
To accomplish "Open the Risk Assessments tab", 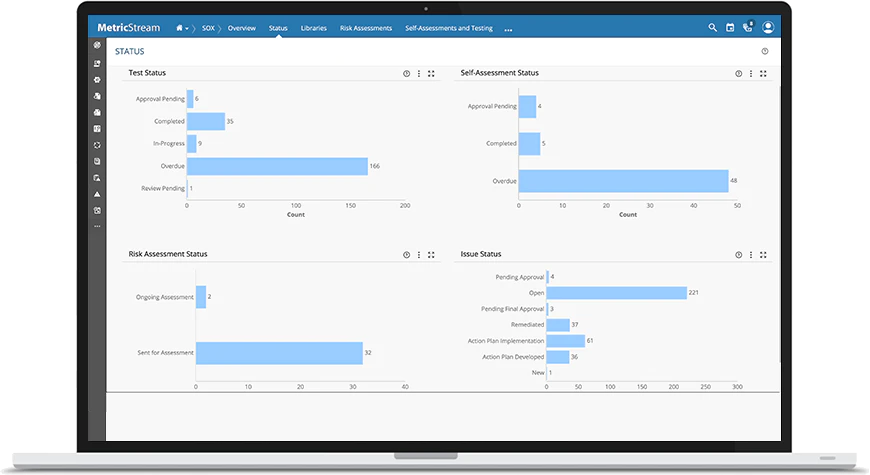I will coord(366,28).
